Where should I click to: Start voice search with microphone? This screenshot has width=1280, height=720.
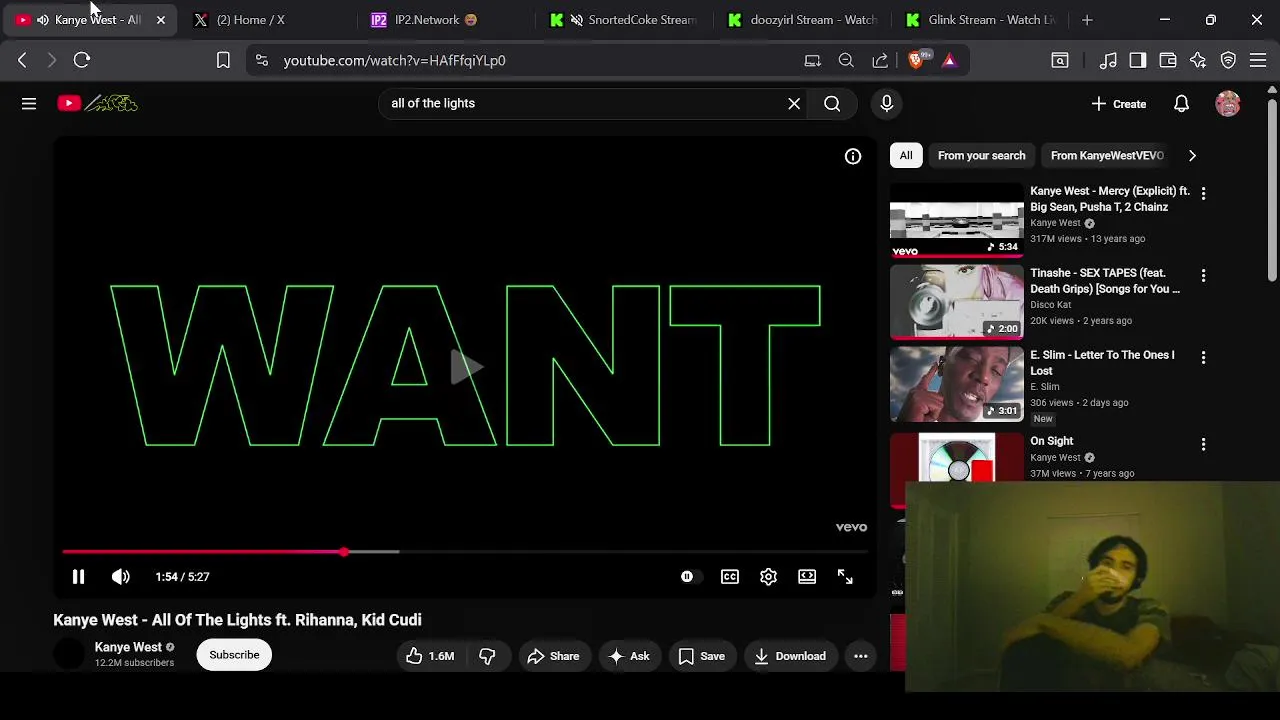(886, 103)
